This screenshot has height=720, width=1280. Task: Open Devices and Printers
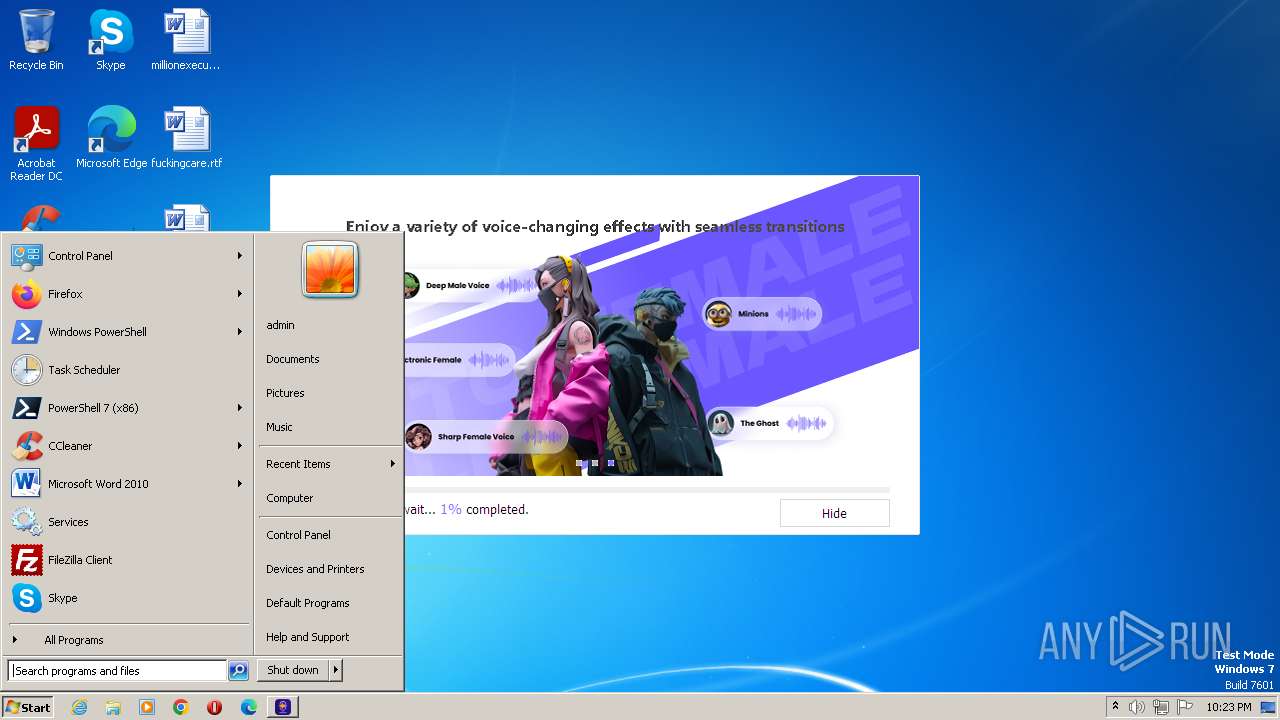pos(330,569)
